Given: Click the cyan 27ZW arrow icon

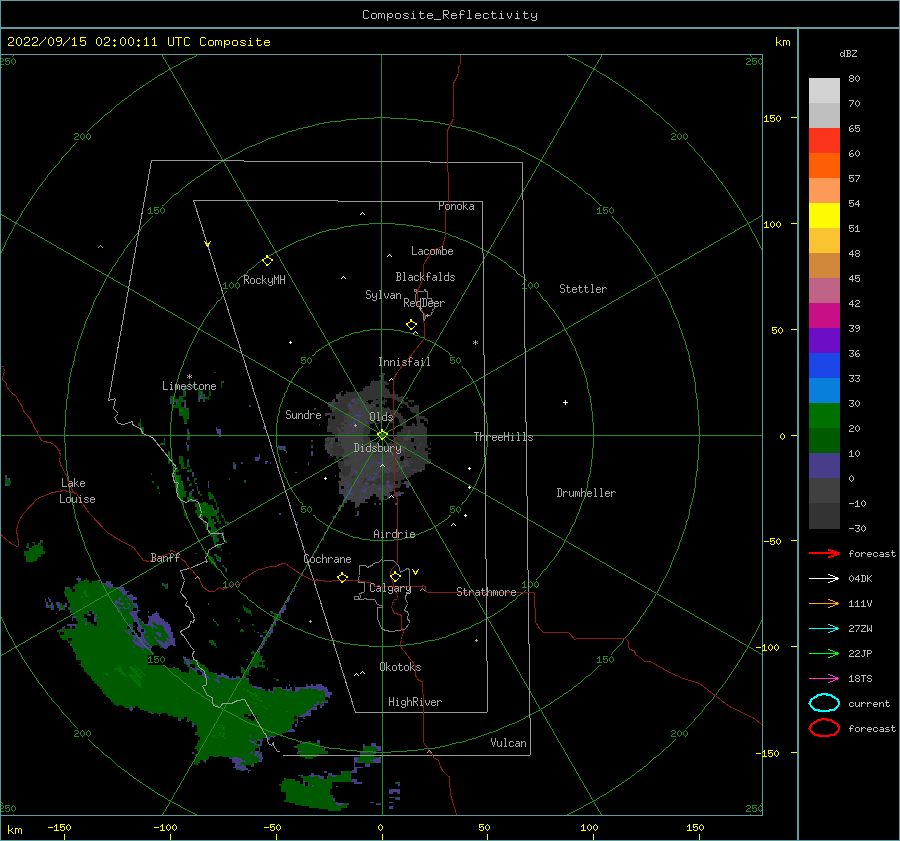Looking at the screenshot, I should coord(824,629).
